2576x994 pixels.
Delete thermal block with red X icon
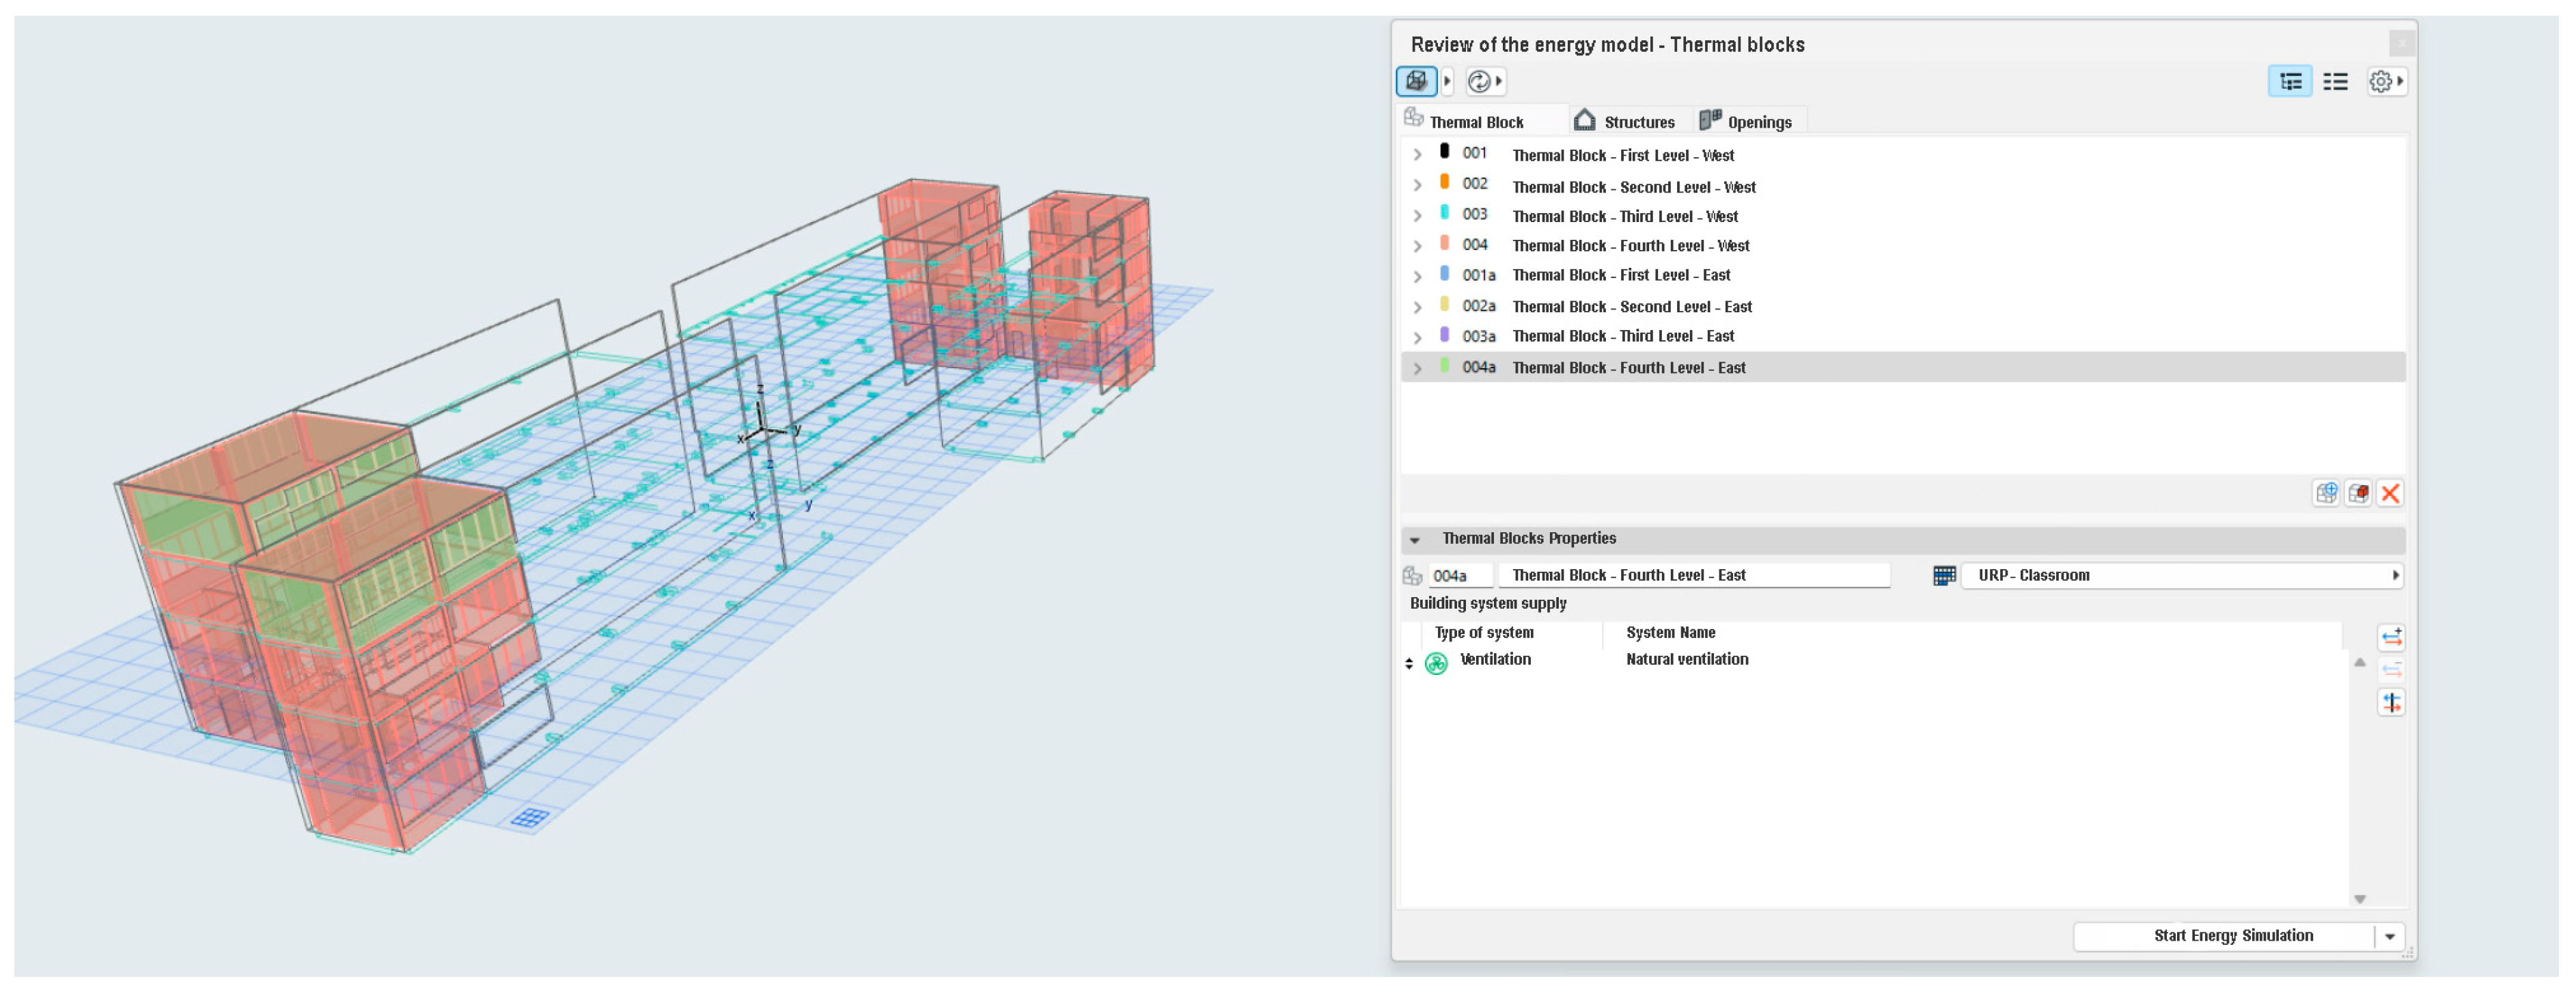tap(2390, 493)
